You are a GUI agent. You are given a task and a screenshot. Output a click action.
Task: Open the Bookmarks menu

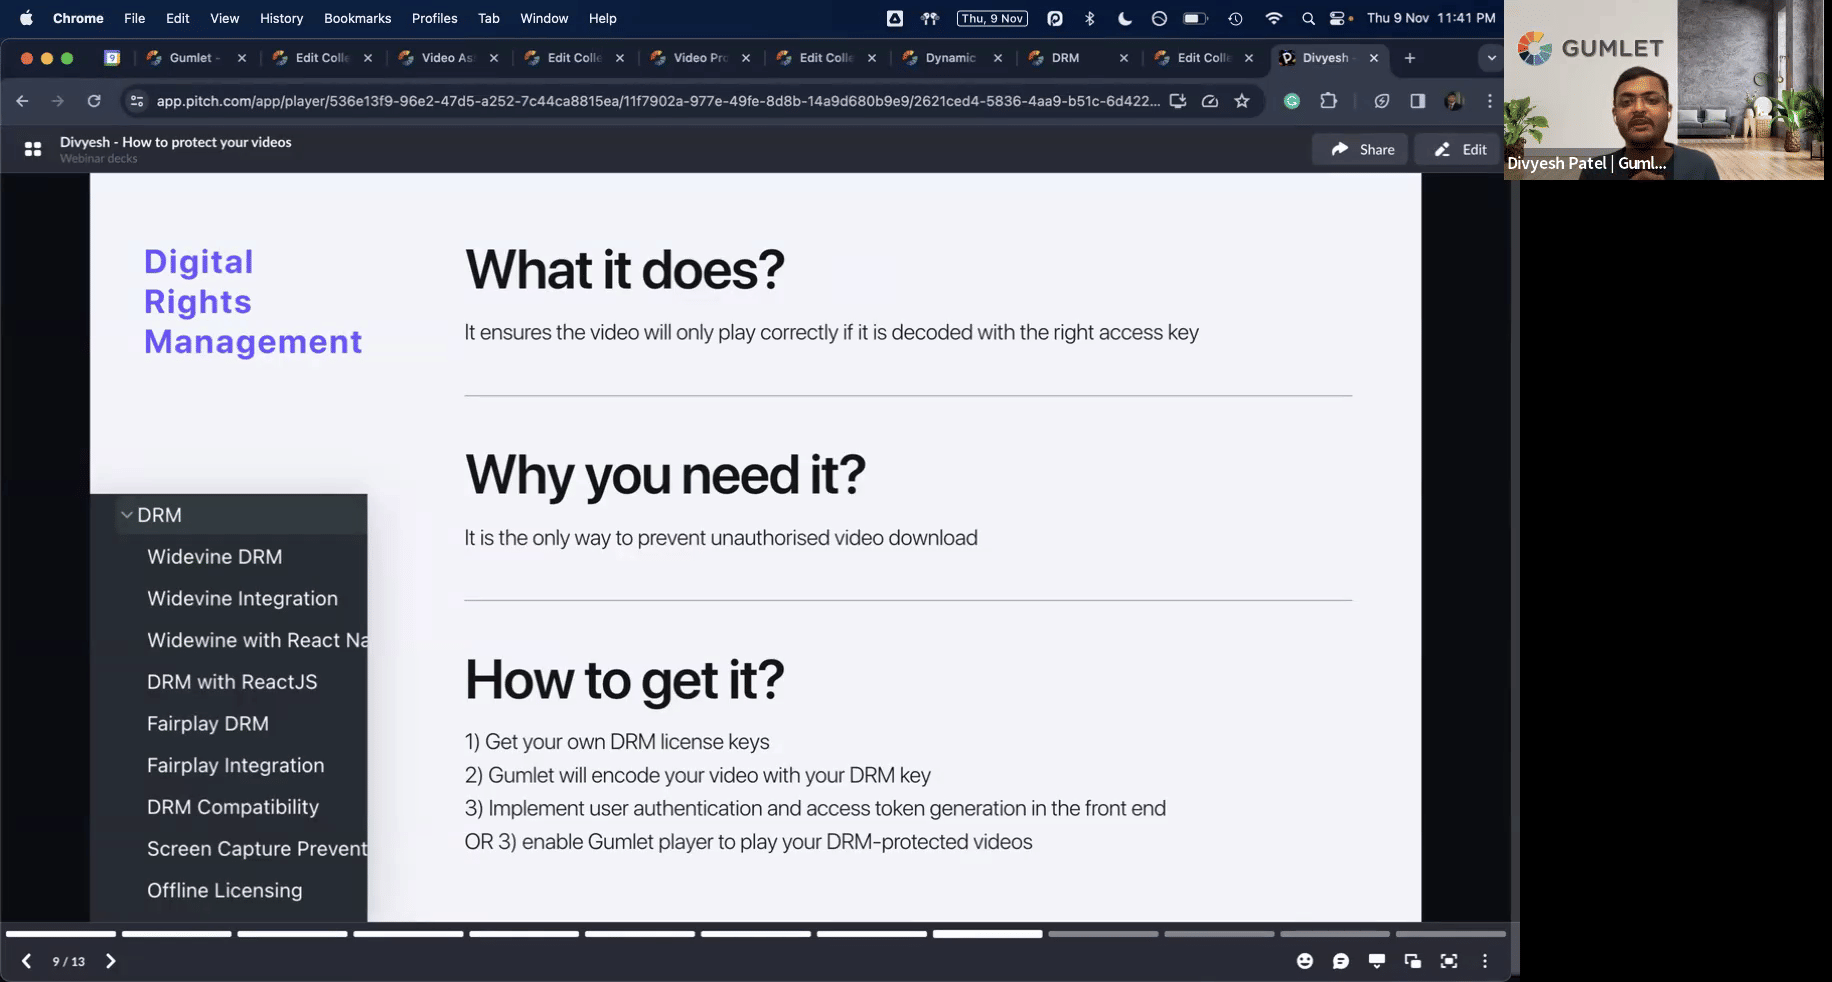(357, 18)
